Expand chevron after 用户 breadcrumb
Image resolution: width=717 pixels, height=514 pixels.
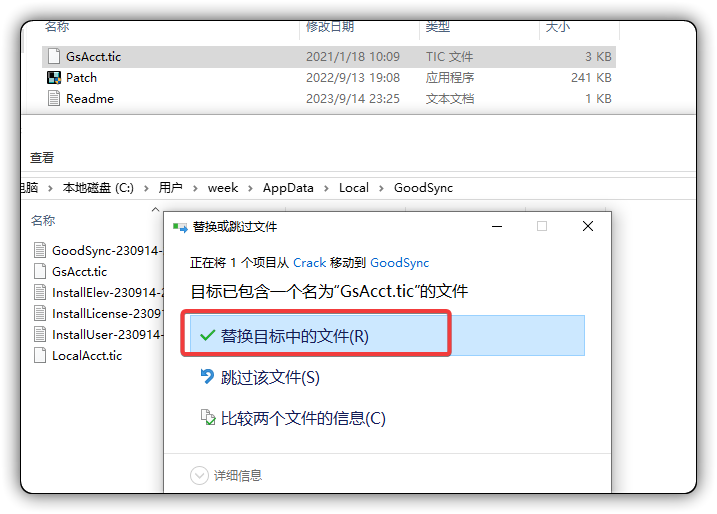pyautogui.click(x=195, y=188)
